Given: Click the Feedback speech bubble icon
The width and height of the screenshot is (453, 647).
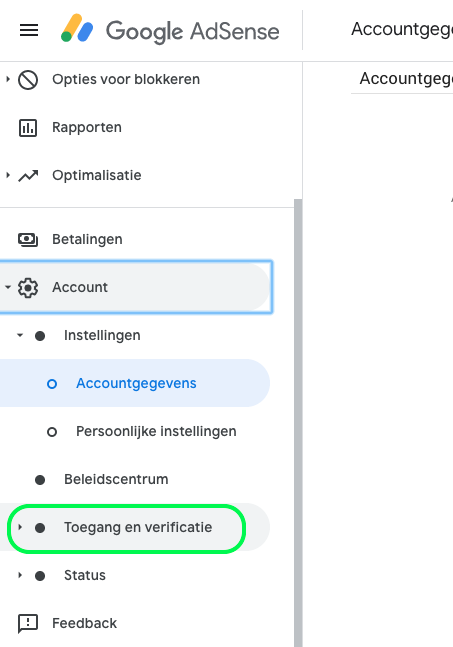Looking at the screenshot, I should click(x=28, y=623).
